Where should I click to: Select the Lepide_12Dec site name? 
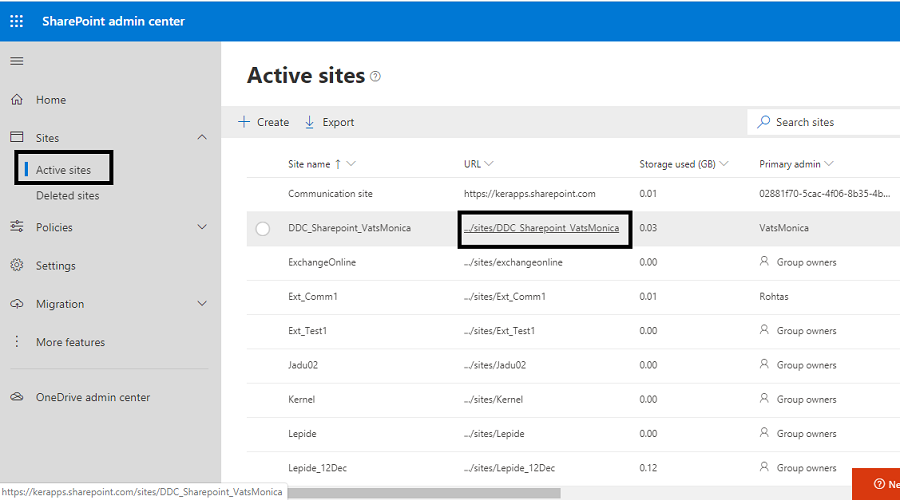pos(317,468)
